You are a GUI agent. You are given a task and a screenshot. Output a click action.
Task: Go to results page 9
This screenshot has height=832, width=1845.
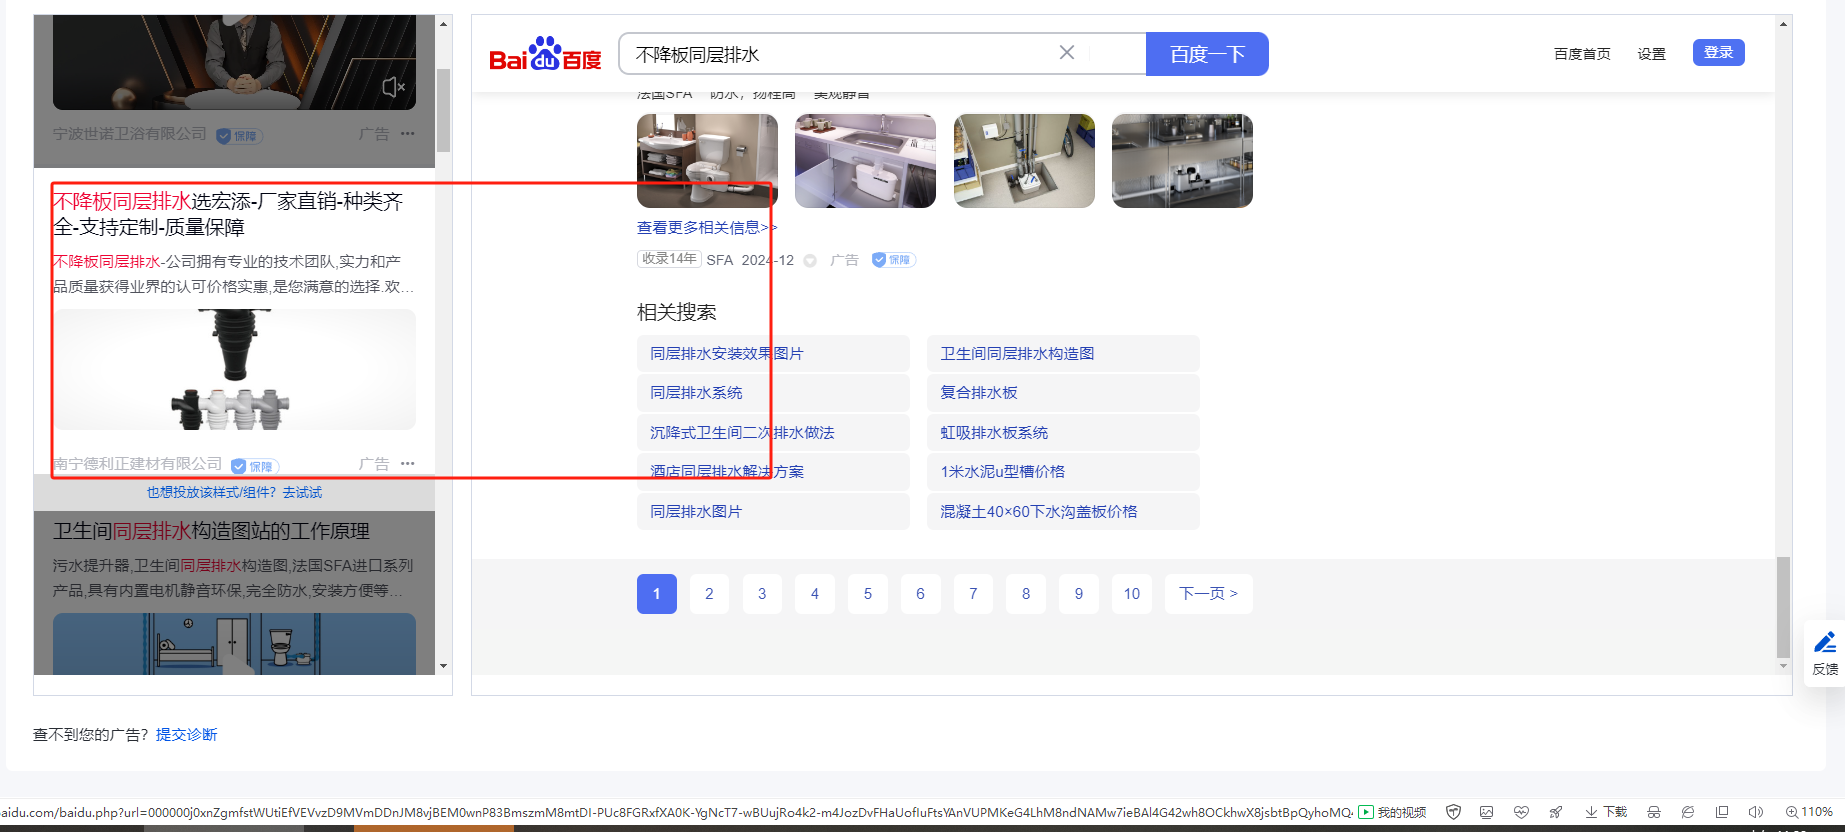(1079, 594)
